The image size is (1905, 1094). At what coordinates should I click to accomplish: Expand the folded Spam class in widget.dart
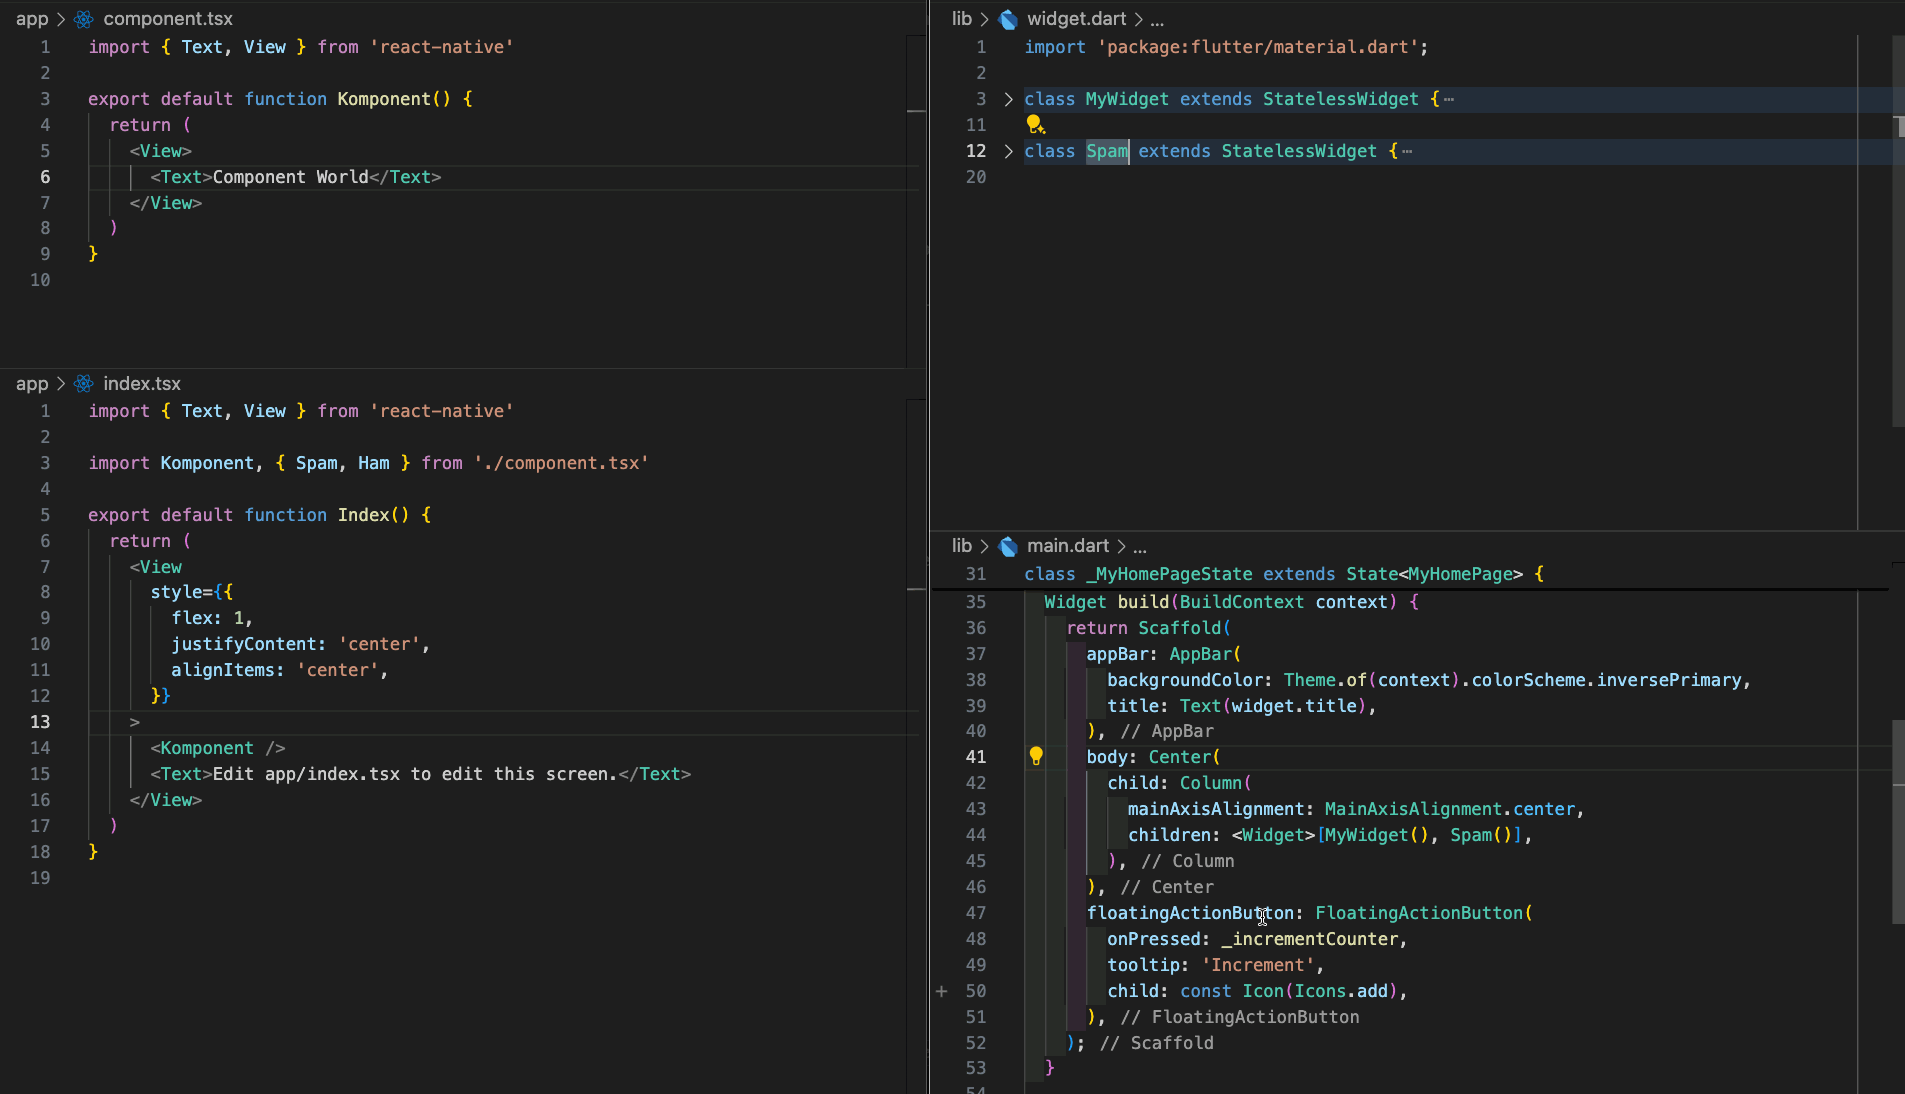coord(1008,151)
